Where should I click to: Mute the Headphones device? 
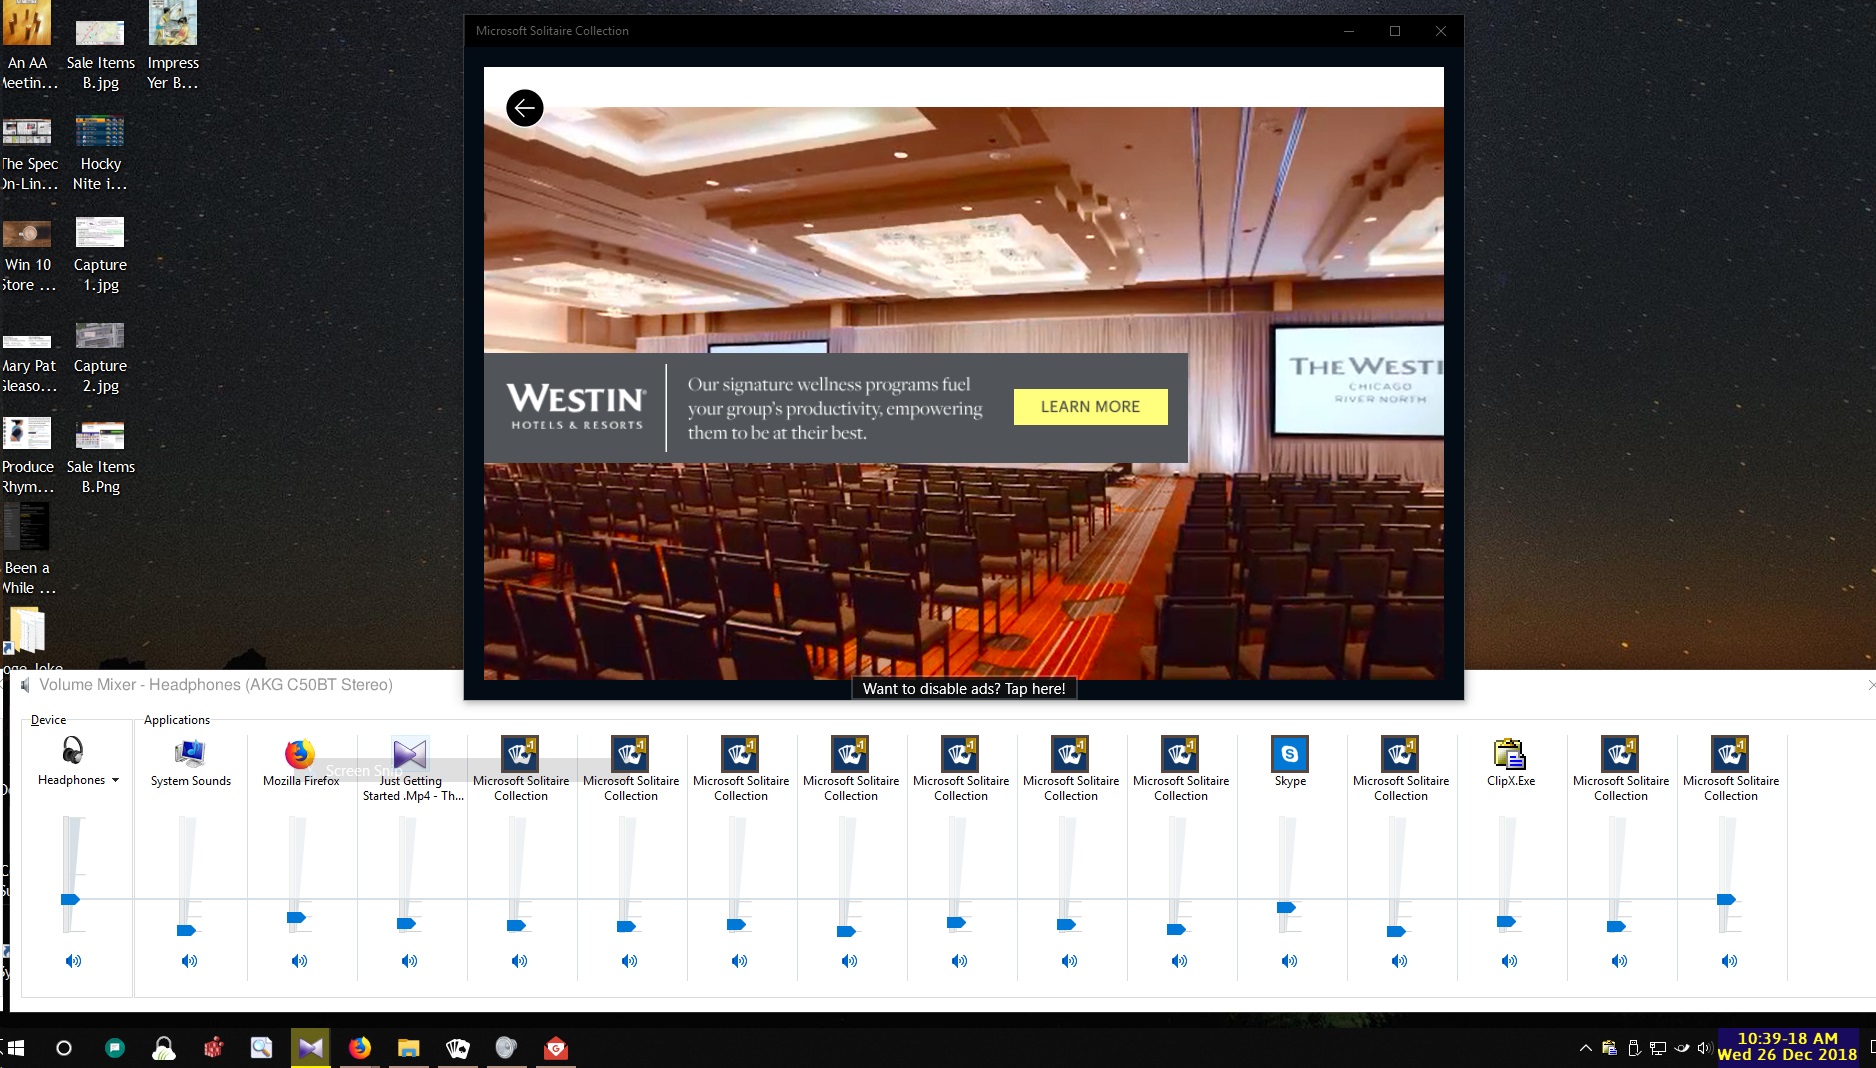coord(73,961)
